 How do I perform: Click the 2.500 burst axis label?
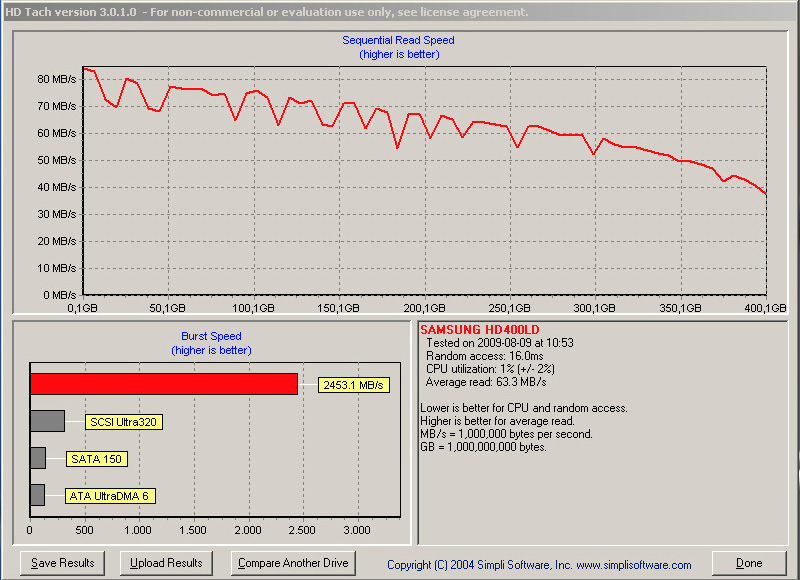point(302,530)
